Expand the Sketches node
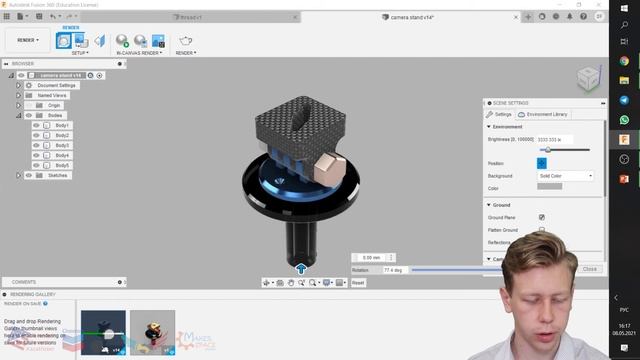Viewport: 640px width, 360px height. tap(18, 176)
